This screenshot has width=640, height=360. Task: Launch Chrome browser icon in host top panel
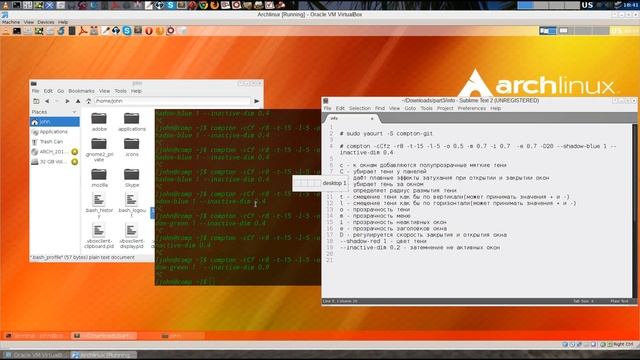pyautogui.click(x=203, y=5)
